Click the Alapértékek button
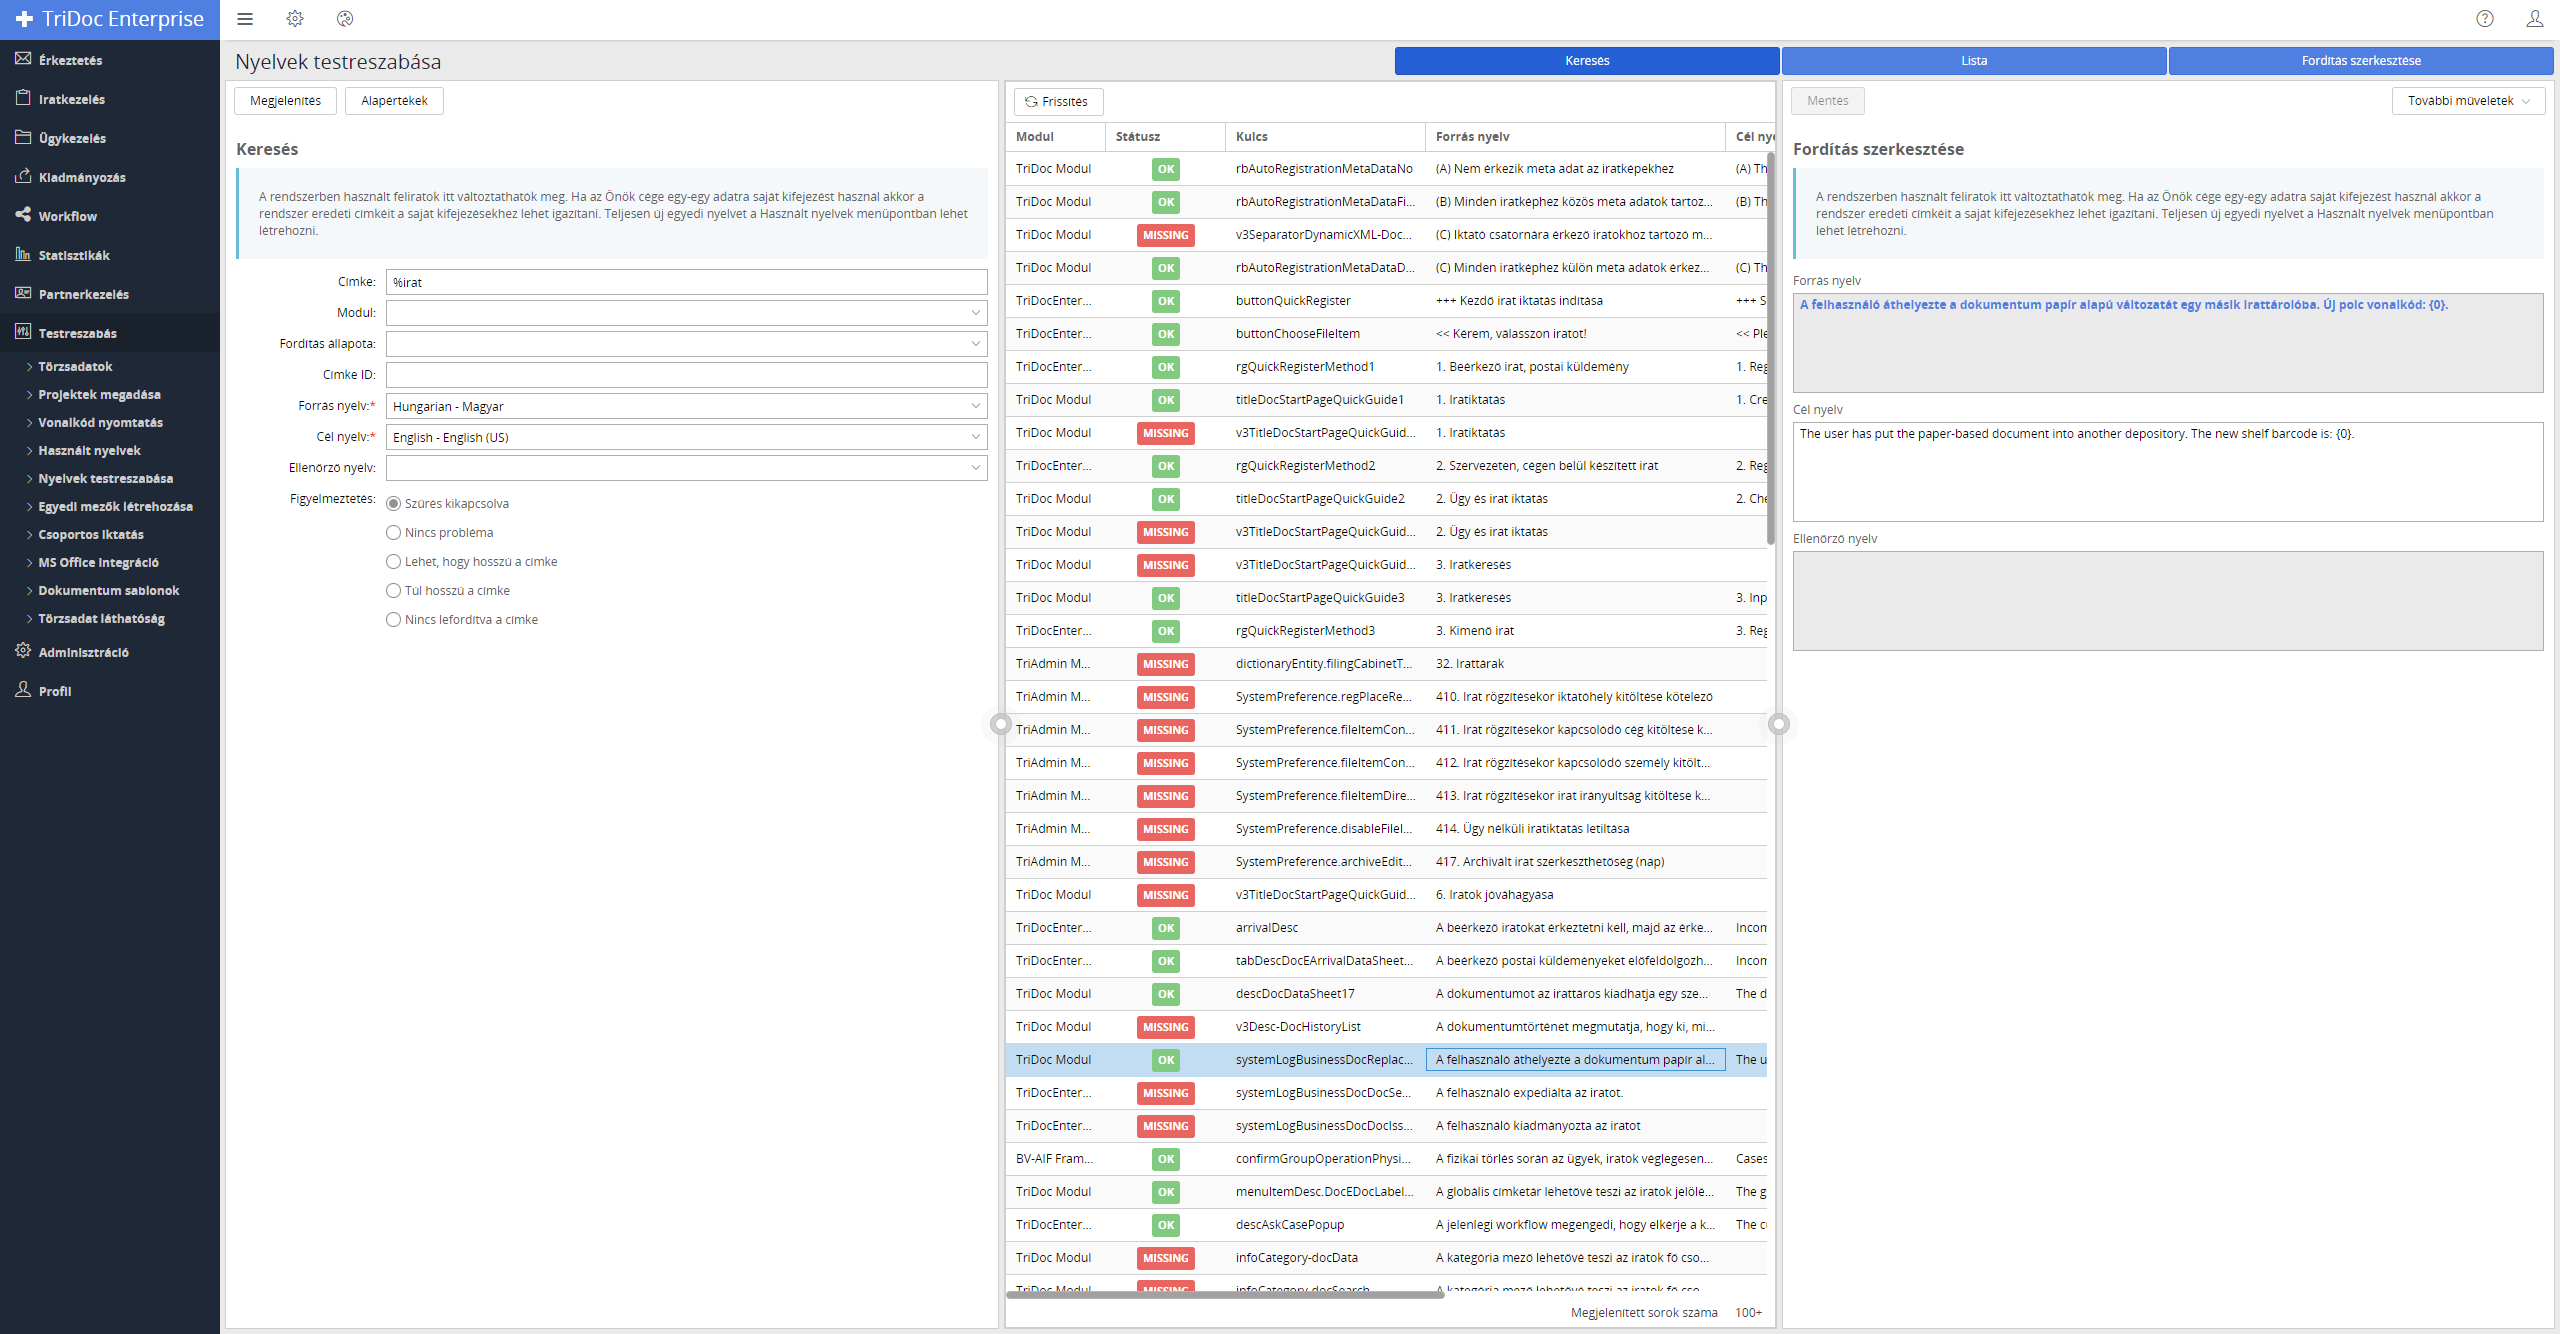 [x=394, y=101]
